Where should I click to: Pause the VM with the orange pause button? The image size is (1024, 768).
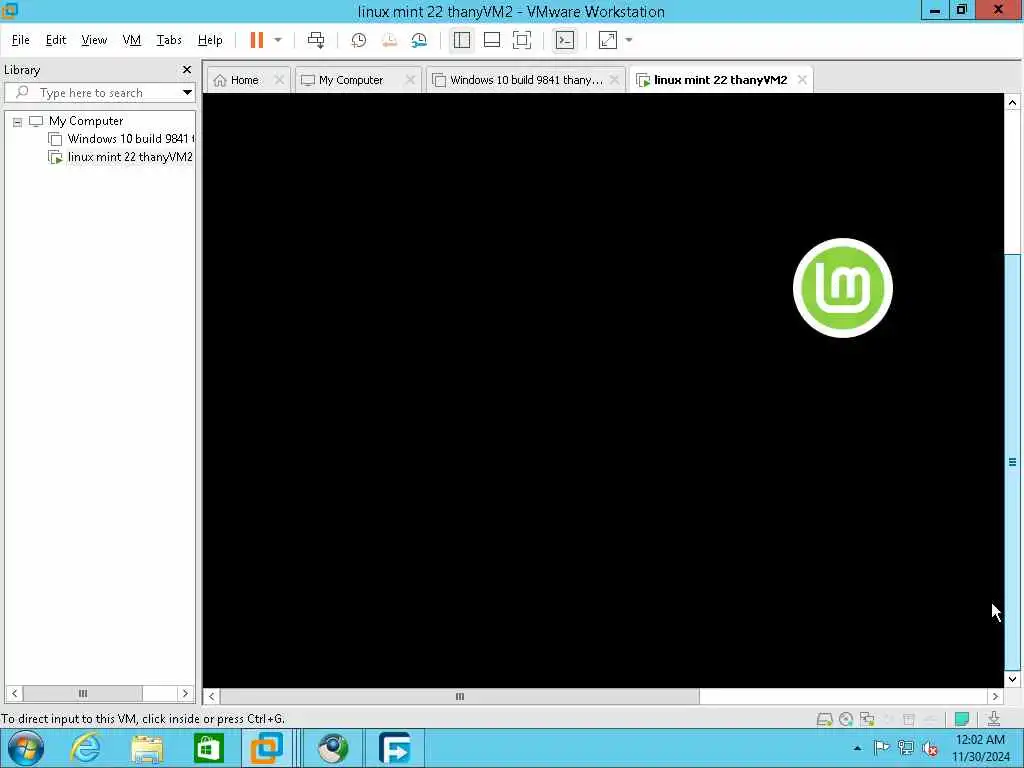tap(257, 40)
